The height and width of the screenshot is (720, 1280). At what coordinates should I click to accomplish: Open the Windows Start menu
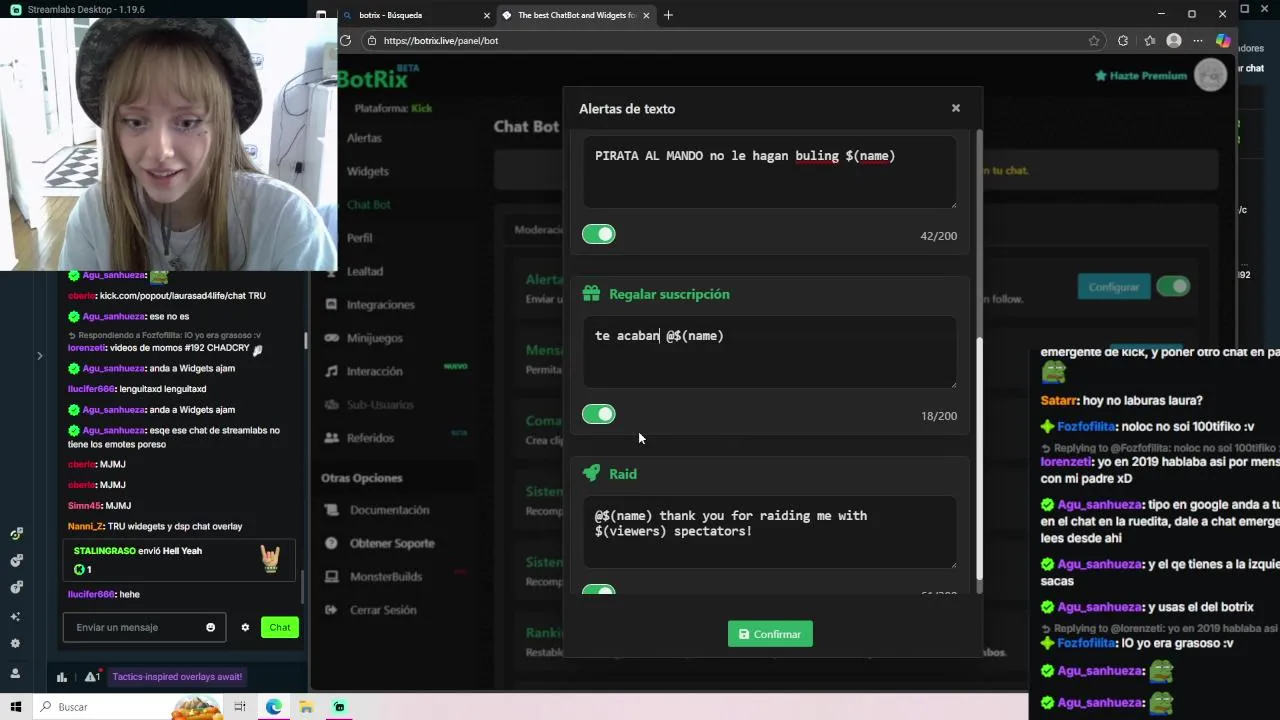coord(15,707)
